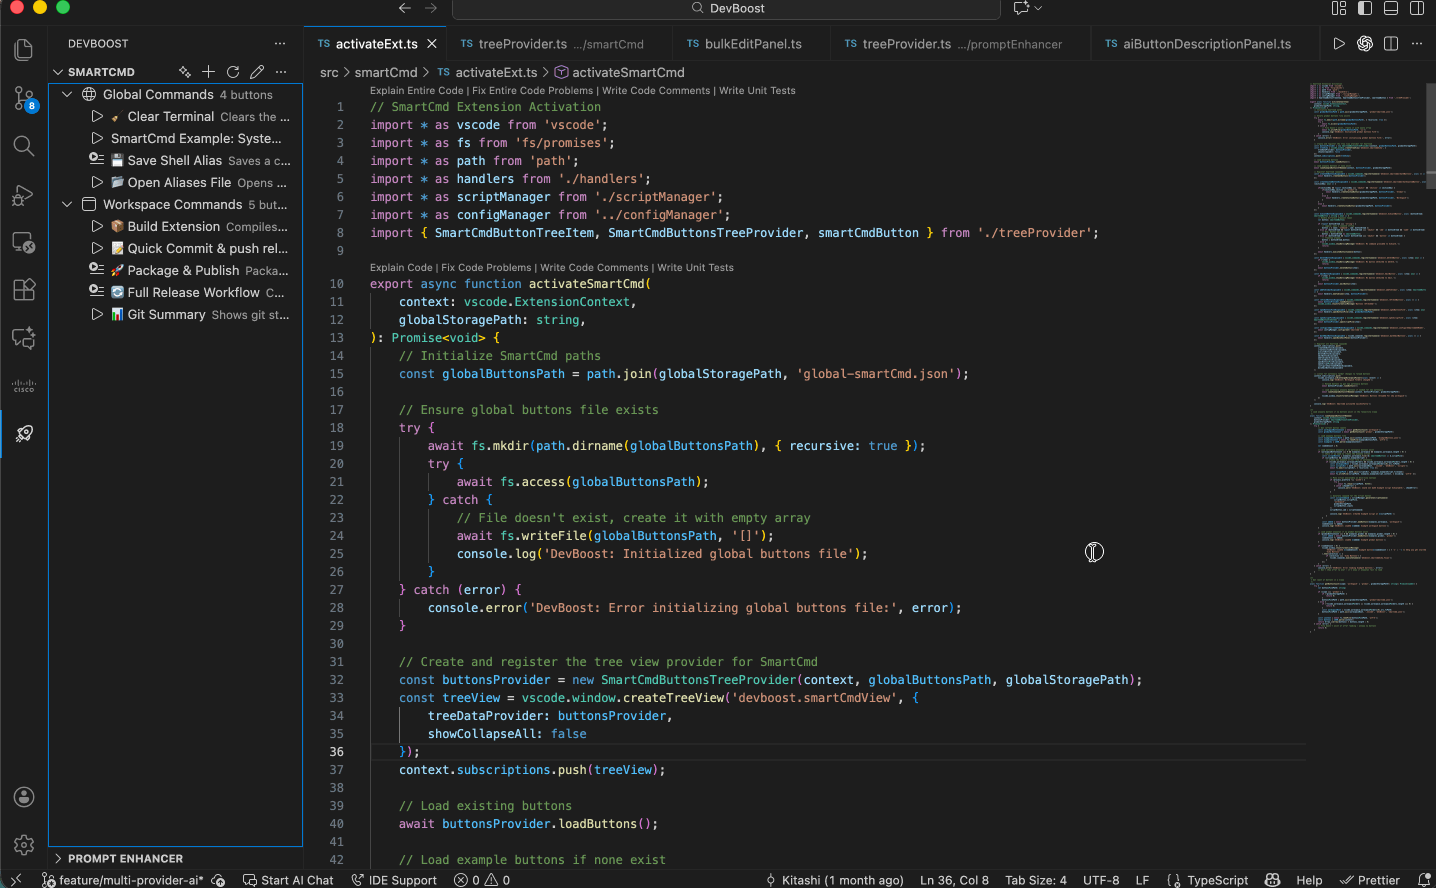Run the Build Extension command play icon

click(97, 227)
